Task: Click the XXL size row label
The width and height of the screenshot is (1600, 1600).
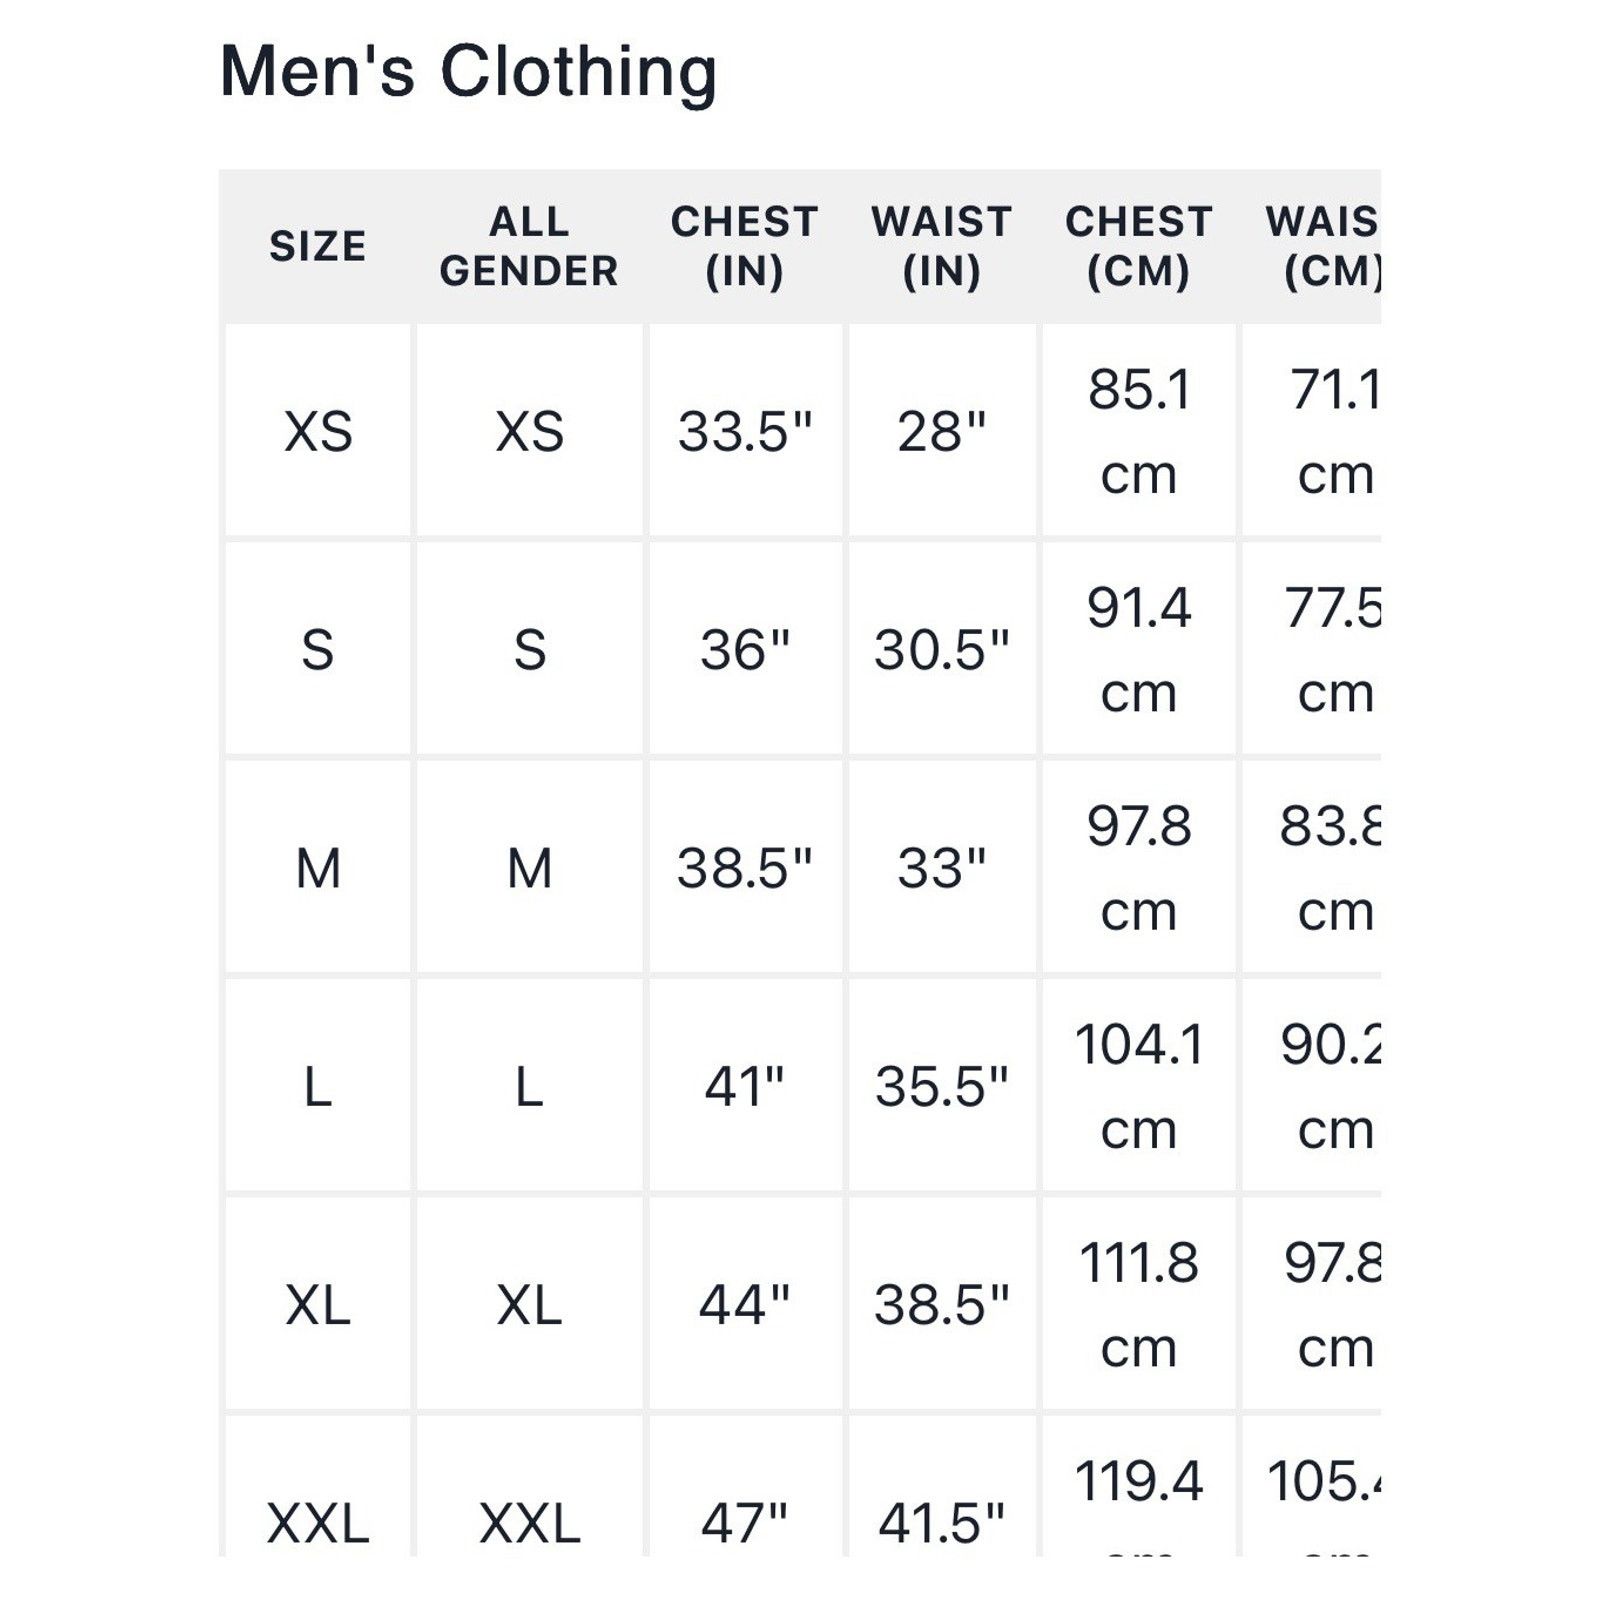Action: point(318,1523)
